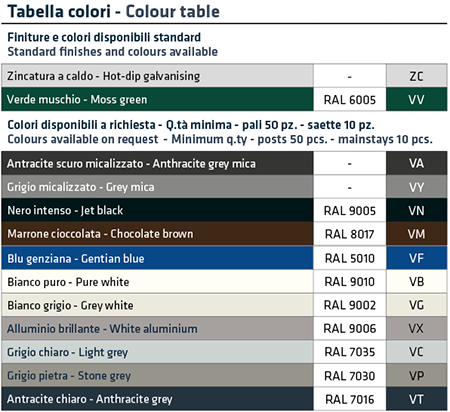Select the Alluminio brillante - White aluminium row

click(224, 329)
